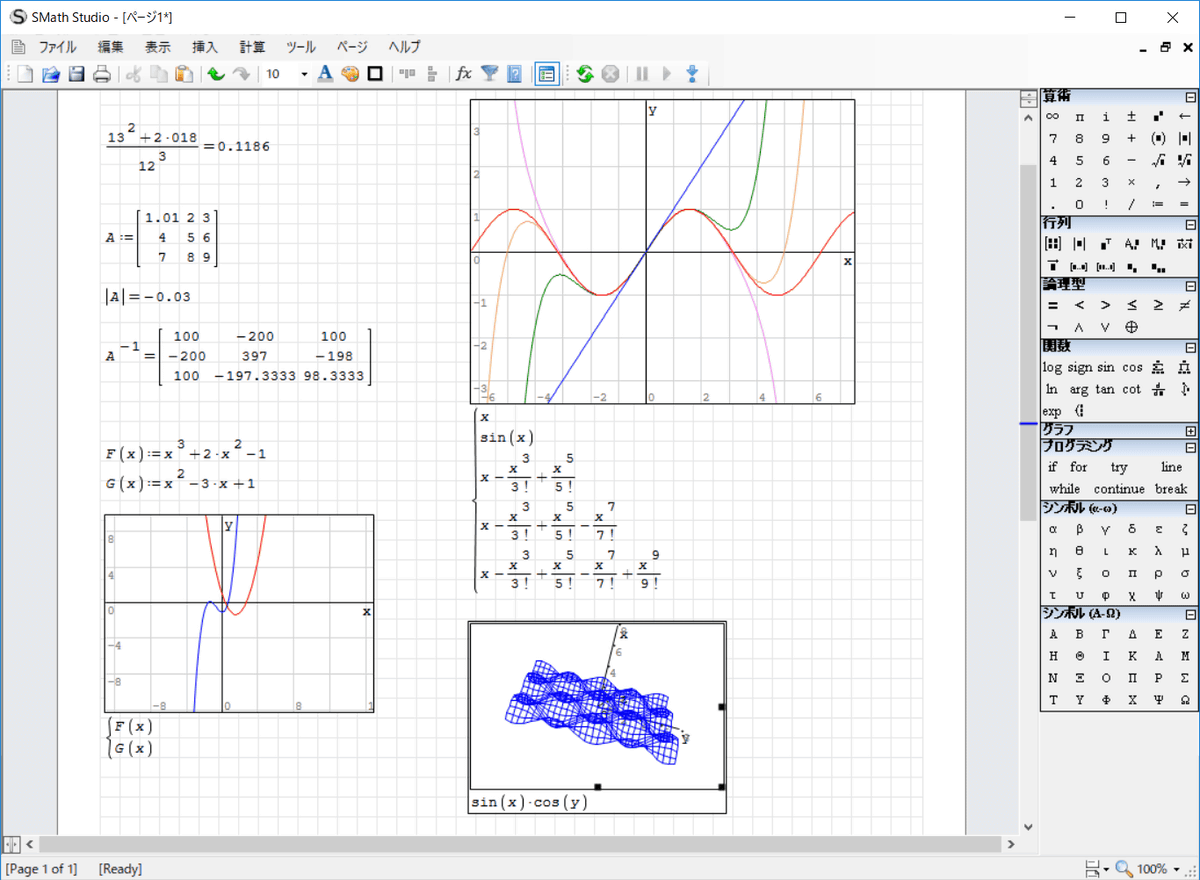Insert the not-equal operator

pyautogui.click(x=1185, y=305)
